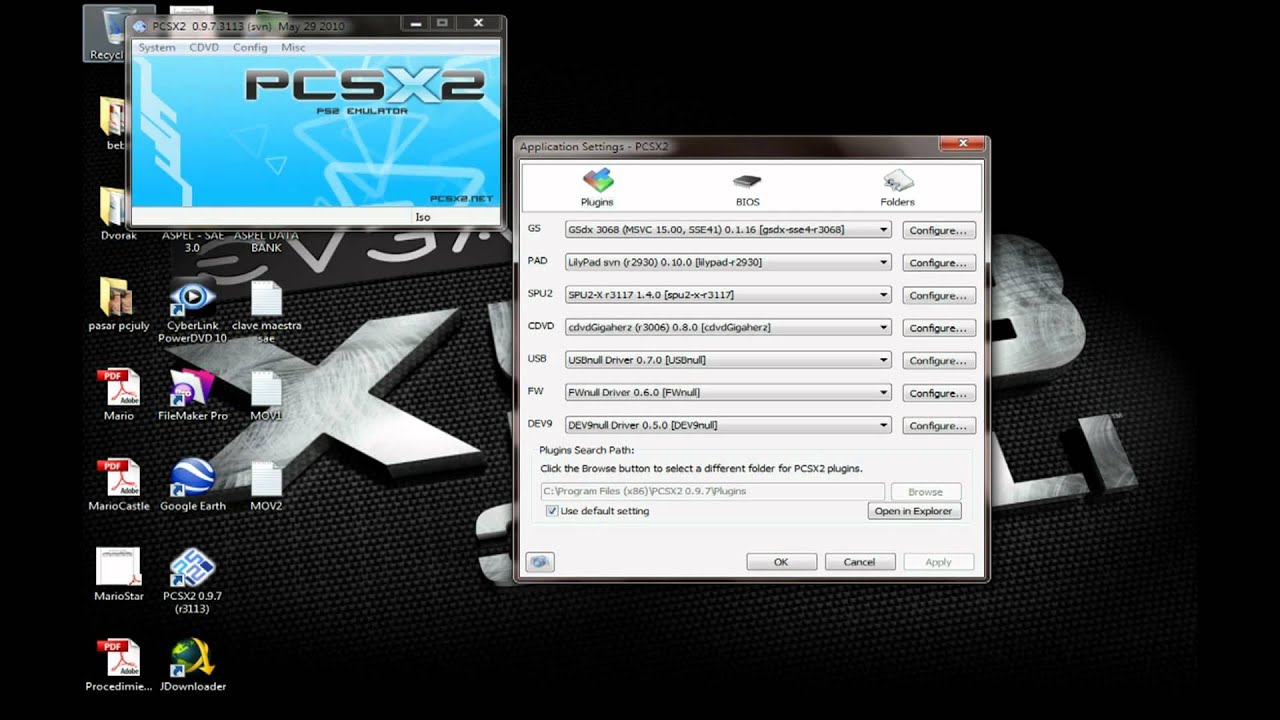Open the MarioStar file icon
1280x720 pixels.
(x=119, y=575)
